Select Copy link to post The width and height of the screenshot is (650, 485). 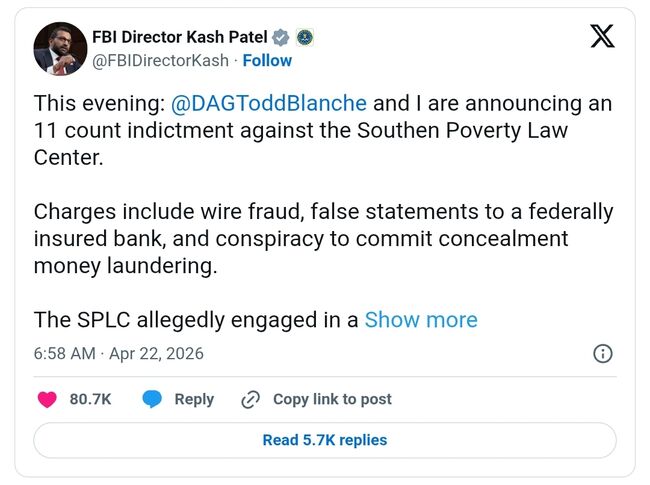pos(332,399)
